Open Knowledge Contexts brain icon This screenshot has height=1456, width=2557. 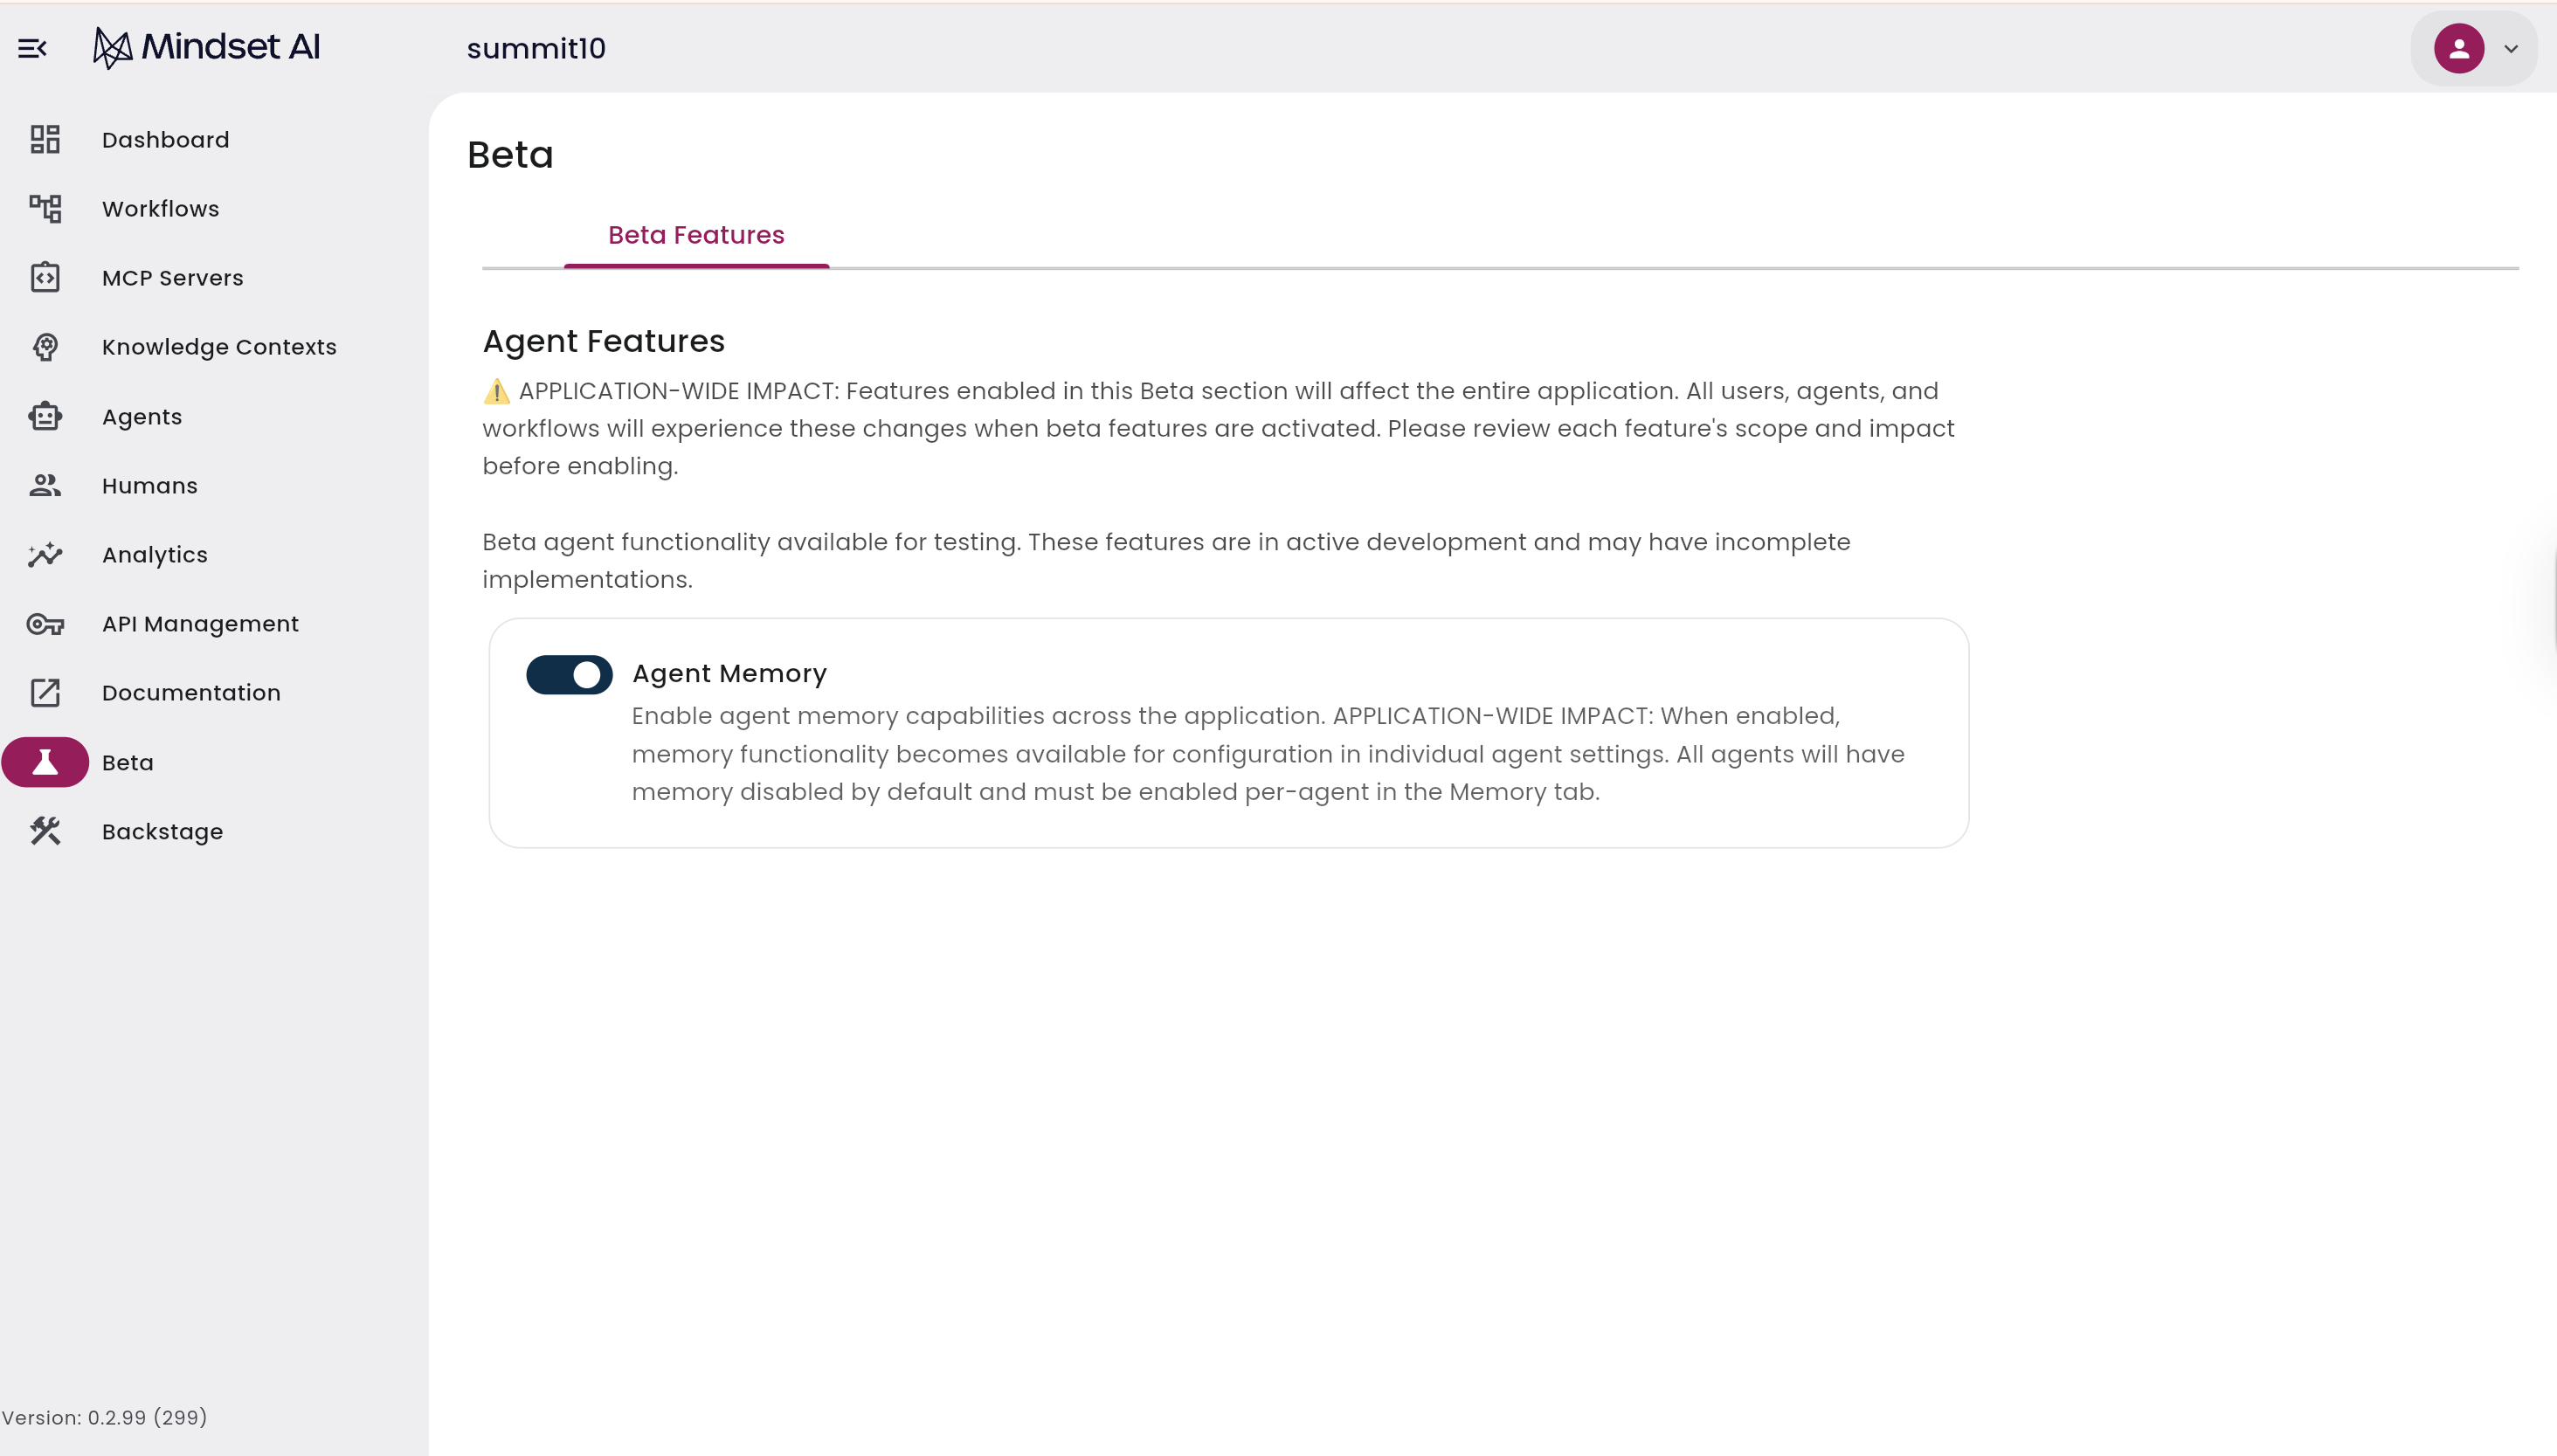click(x=45, y=346)
